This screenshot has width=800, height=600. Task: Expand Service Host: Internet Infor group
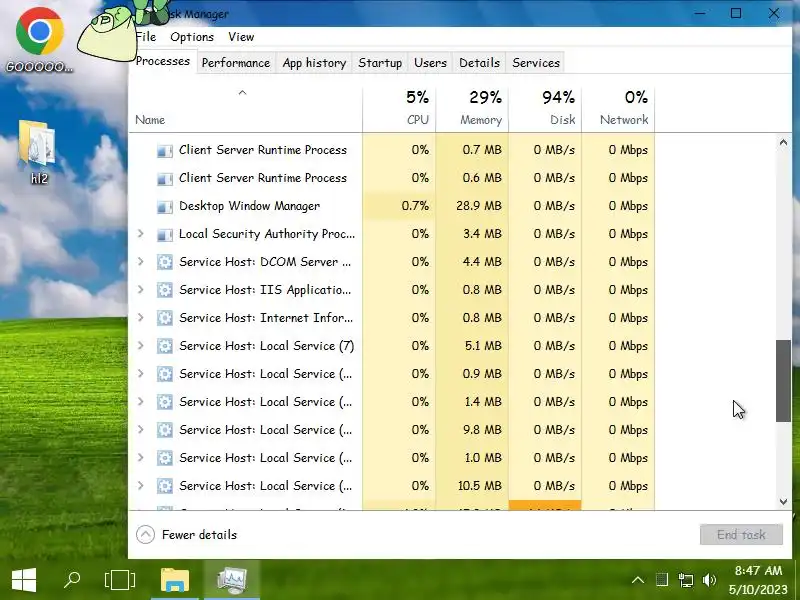[141, 318]
